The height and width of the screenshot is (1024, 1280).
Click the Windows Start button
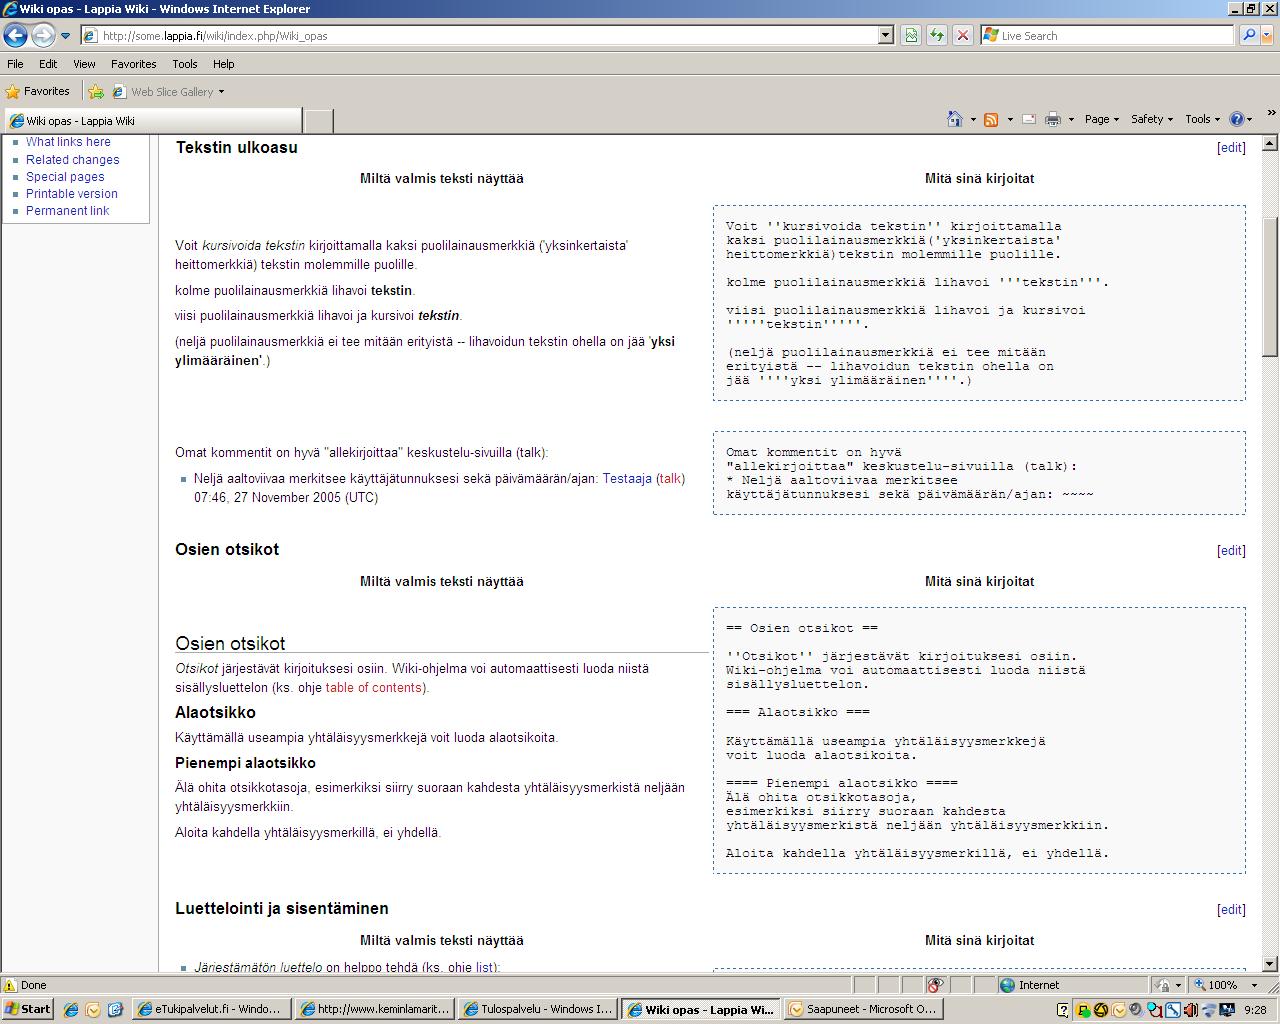point(28,1009)
